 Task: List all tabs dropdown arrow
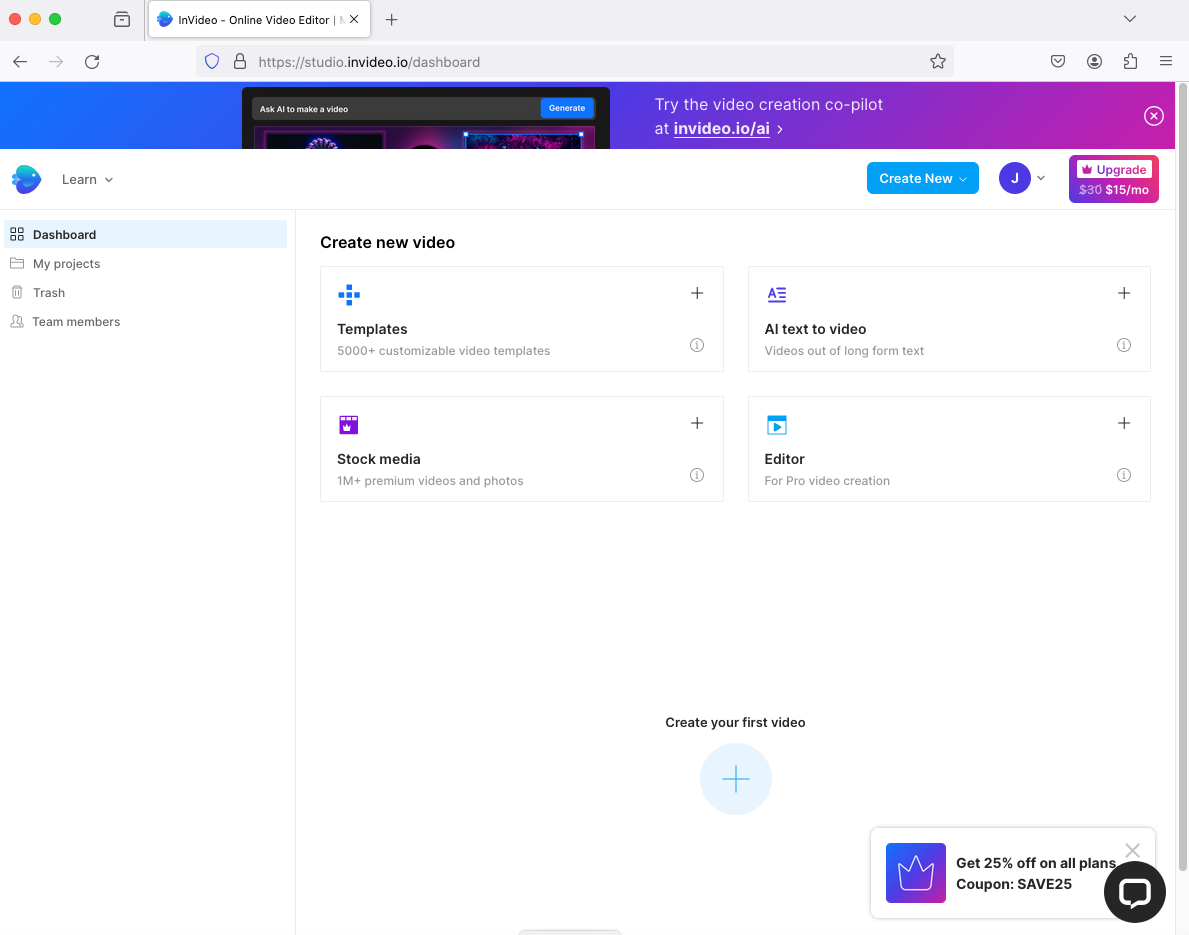1129,19
